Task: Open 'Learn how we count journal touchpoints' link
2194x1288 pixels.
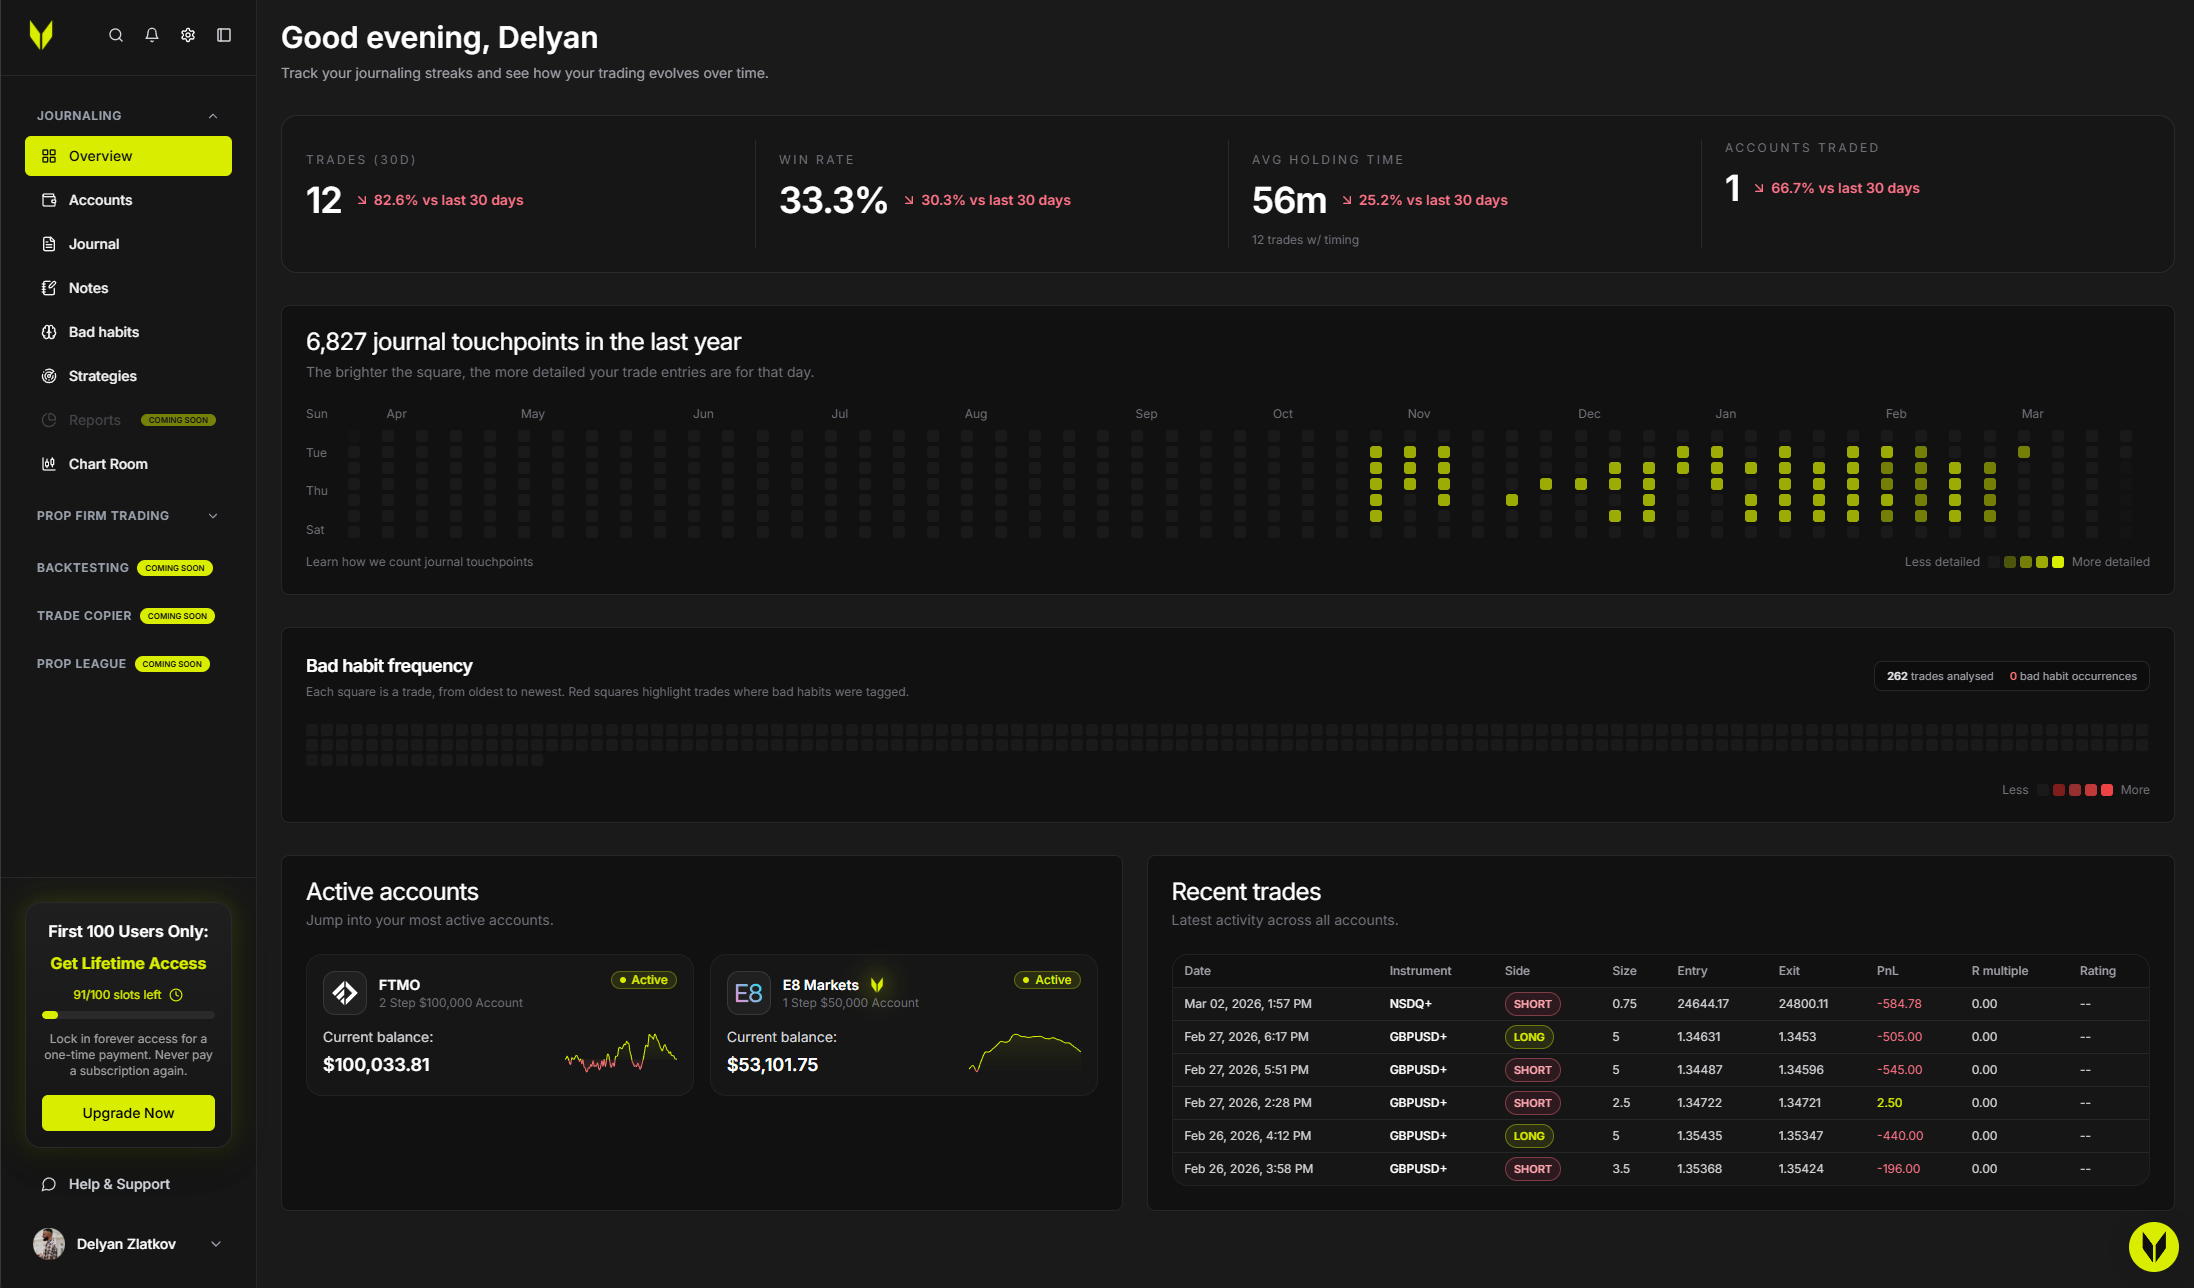Action: pyautogui.click(x=420, y=561)
